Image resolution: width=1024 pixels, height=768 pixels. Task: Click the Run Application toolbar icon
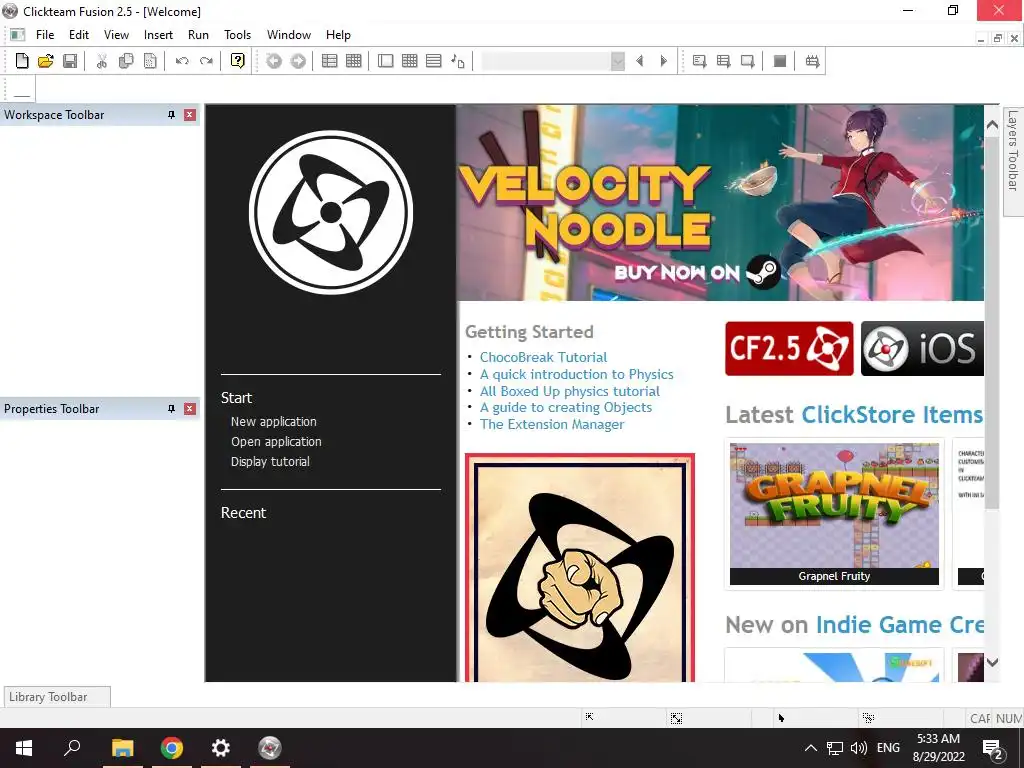724,61
